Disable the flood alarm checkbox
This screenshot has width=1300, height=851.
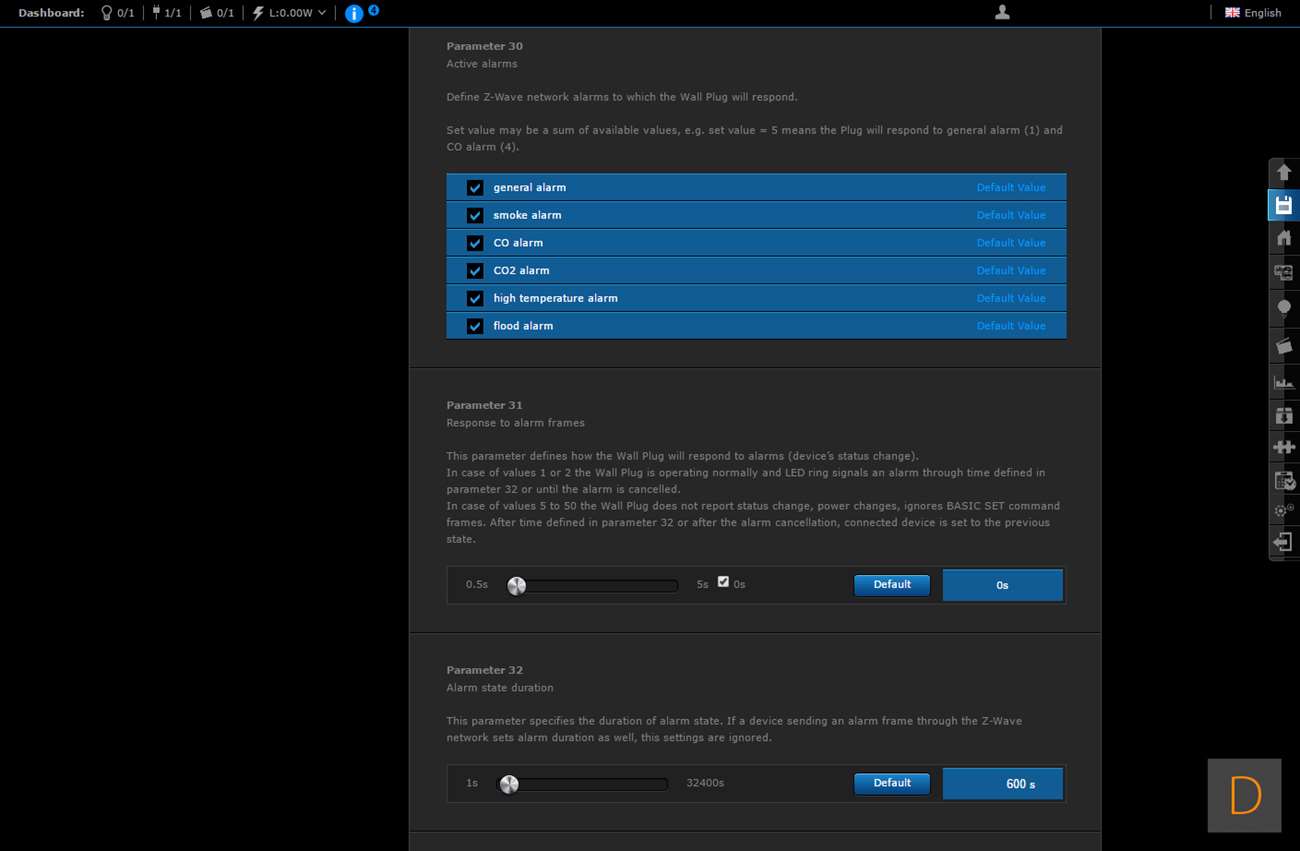(475, 326)
